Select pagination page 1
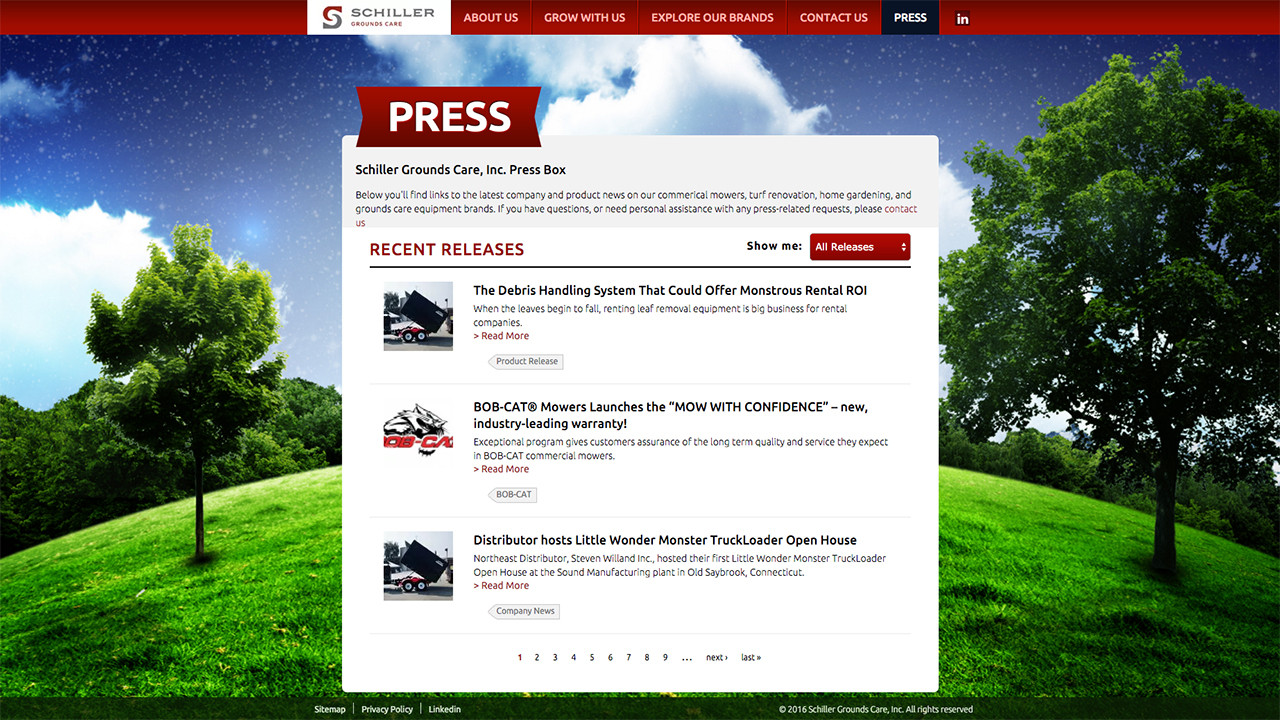The width and height of the screenshot is (1280, 720). pyautogui.click(x=519, y=658)
